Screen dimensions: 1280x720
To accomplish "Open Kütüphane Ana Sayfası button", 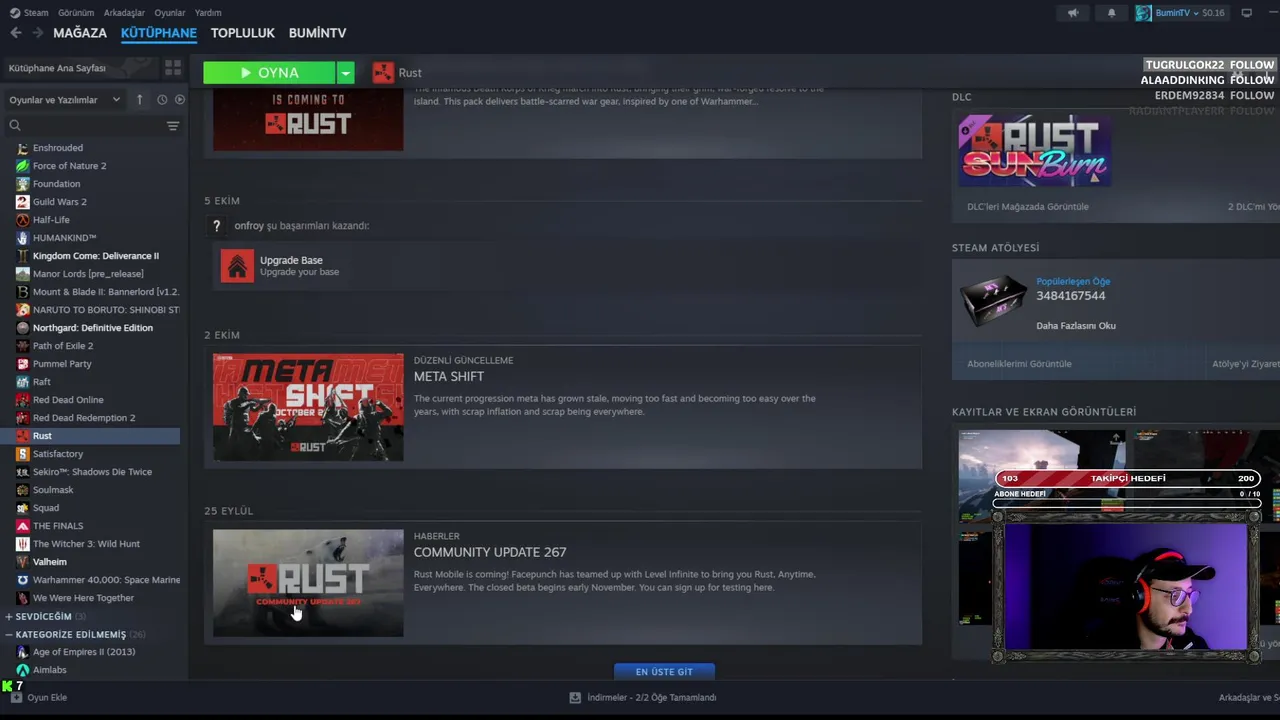I will tap(80, 68).
